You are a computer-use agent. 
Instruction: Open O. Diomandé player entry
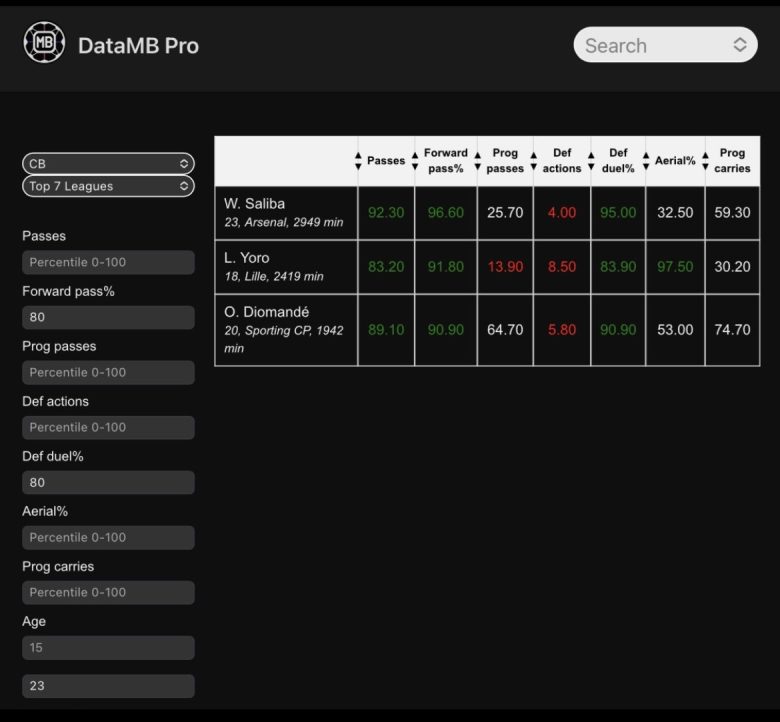pos(286,329)
